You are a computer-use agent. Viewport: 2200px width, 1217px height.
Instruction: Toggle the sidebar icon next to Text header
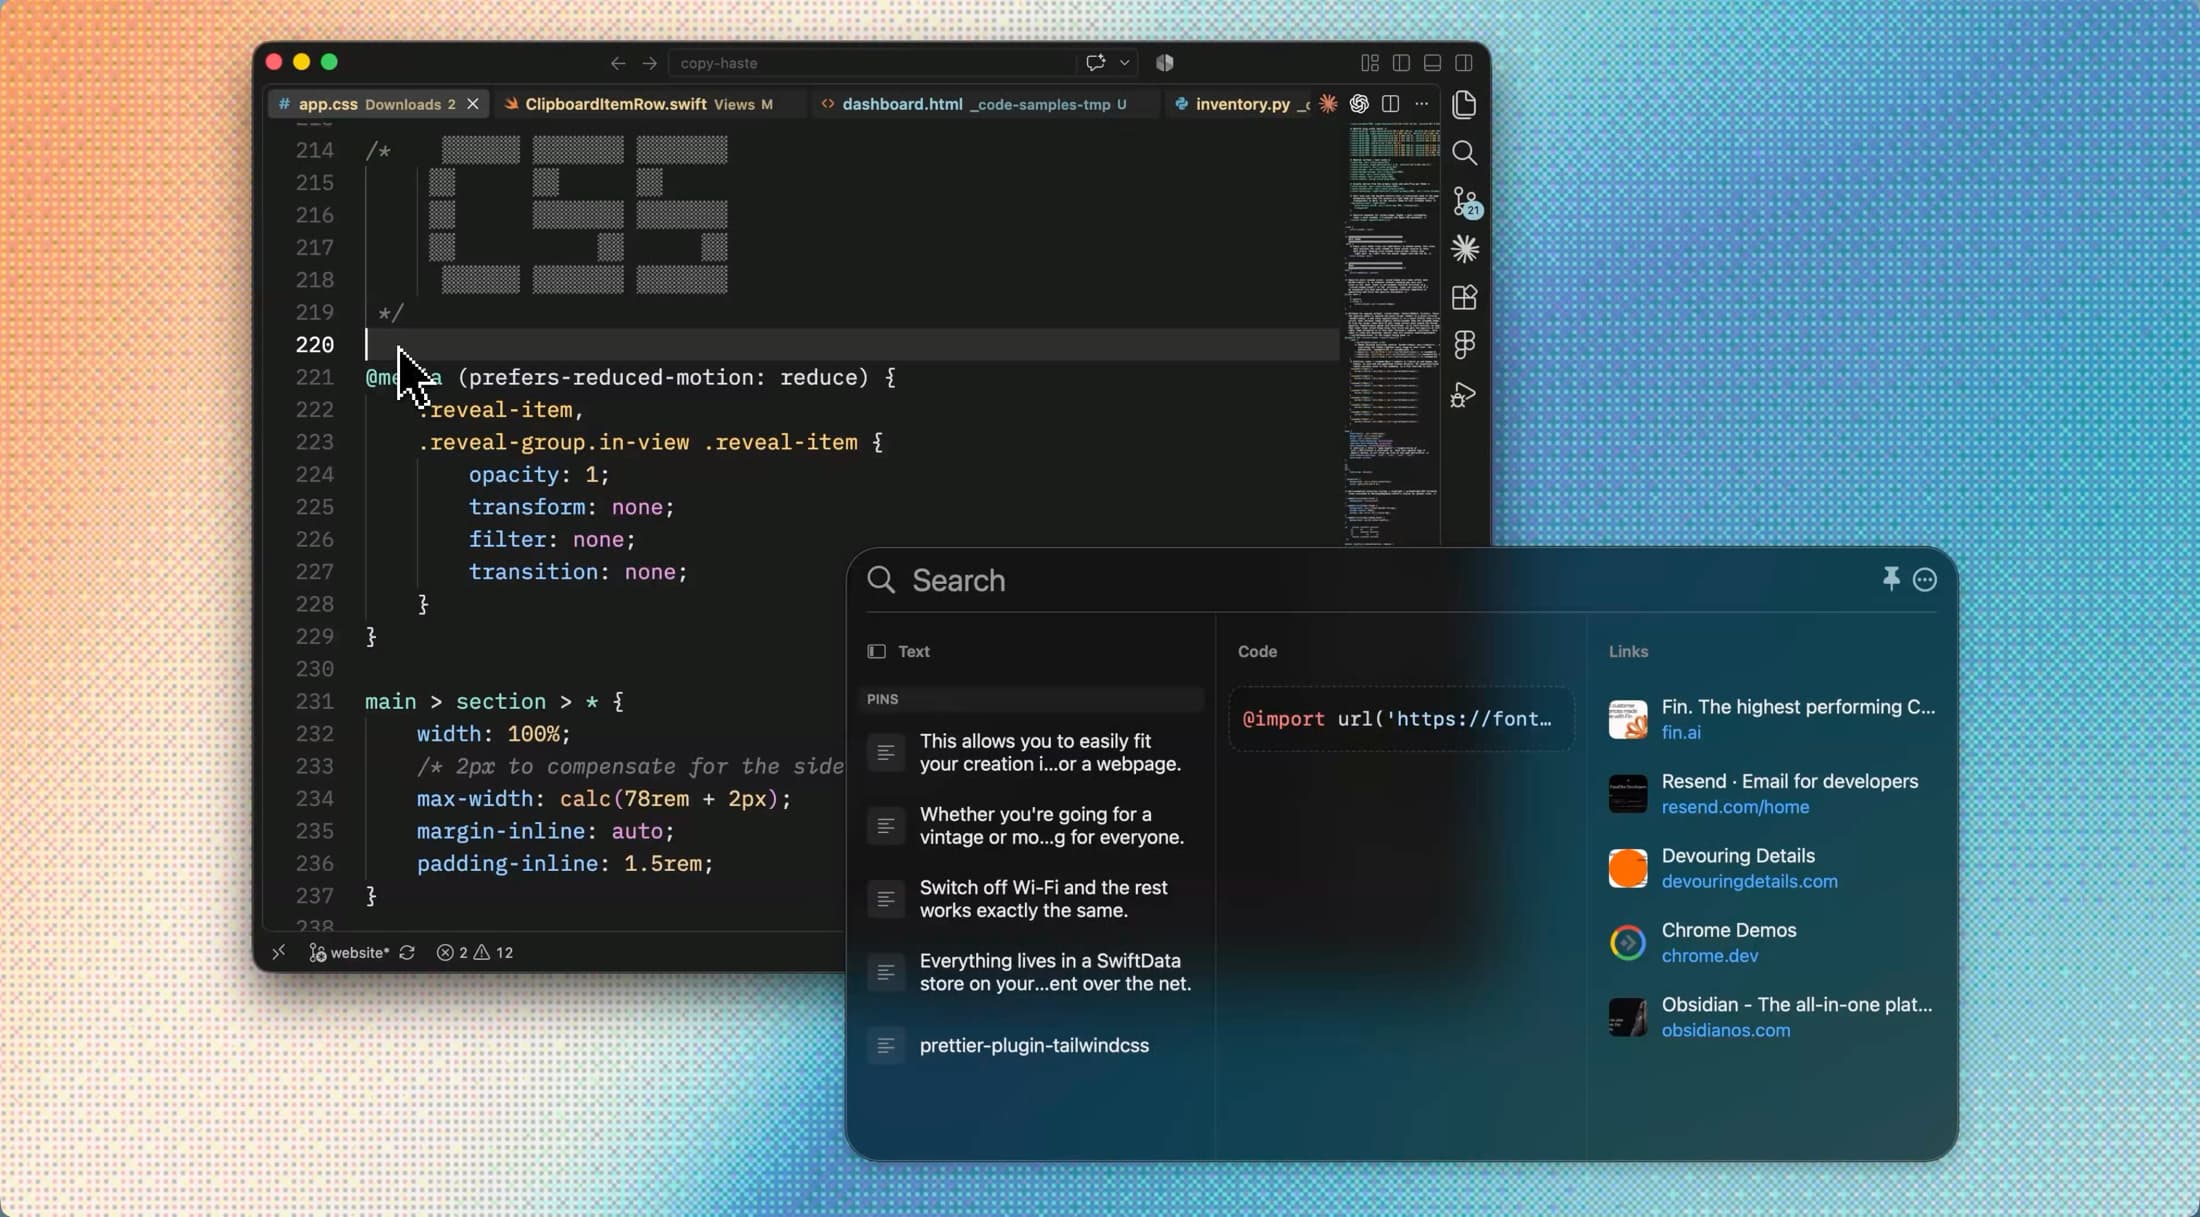876,652
